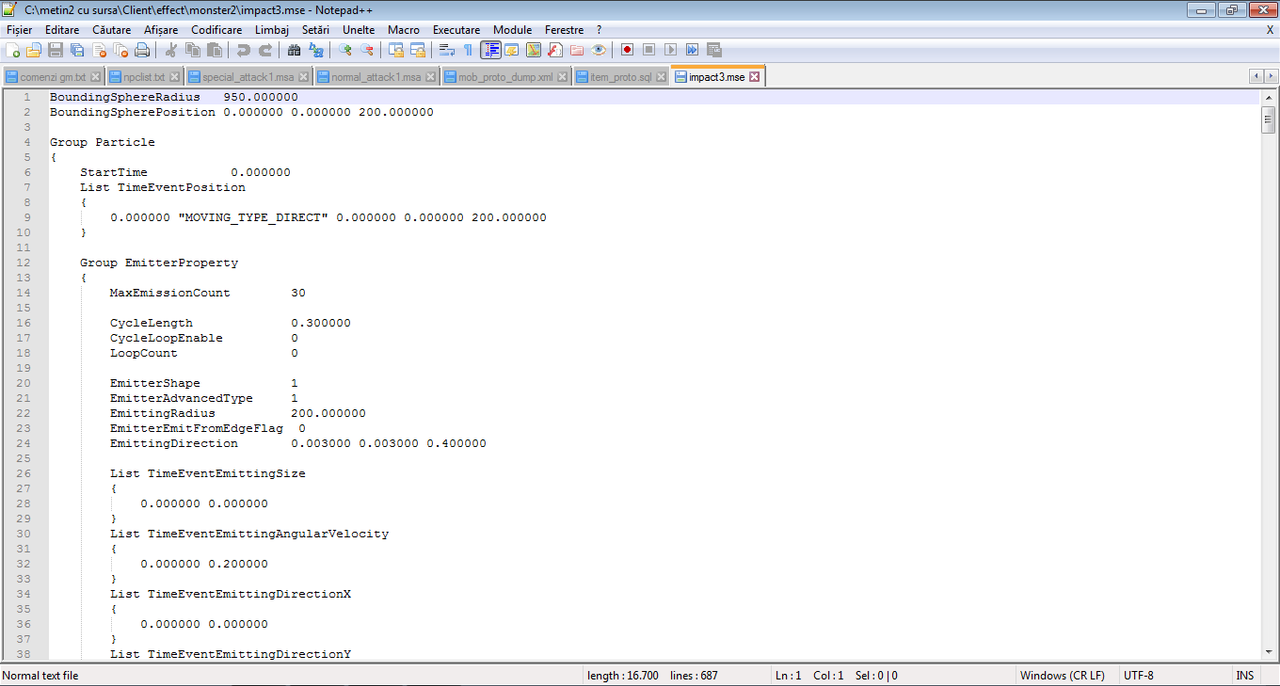This screenshot has height=686, width=1280.
Task: Undo the last action via toolbar
Action: point(243,50)
